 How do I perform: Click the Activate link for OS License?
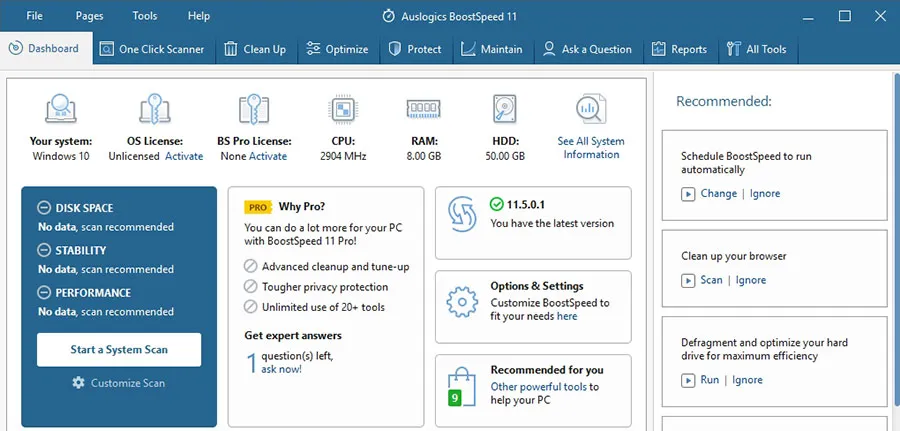pos(184,156)
